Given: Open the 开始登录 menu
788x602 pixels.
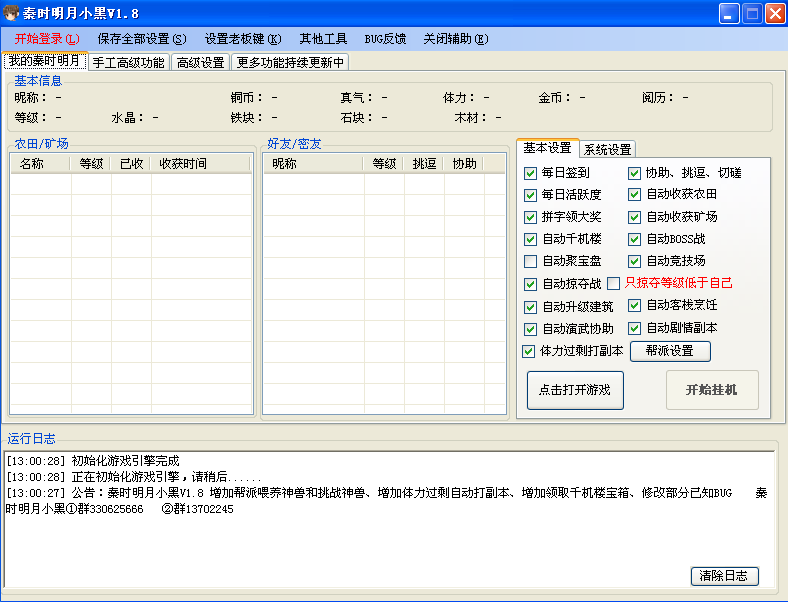Looking at the screenshot, I should point(46,39).
